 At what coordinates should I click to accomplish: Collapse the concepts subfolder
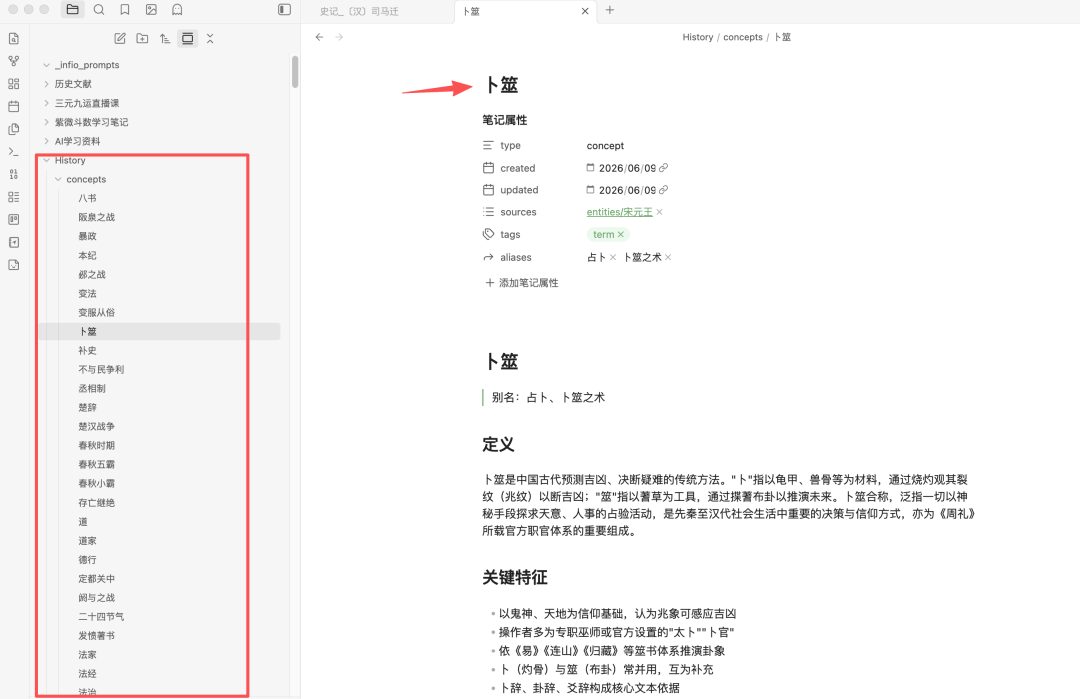point(58,179)
